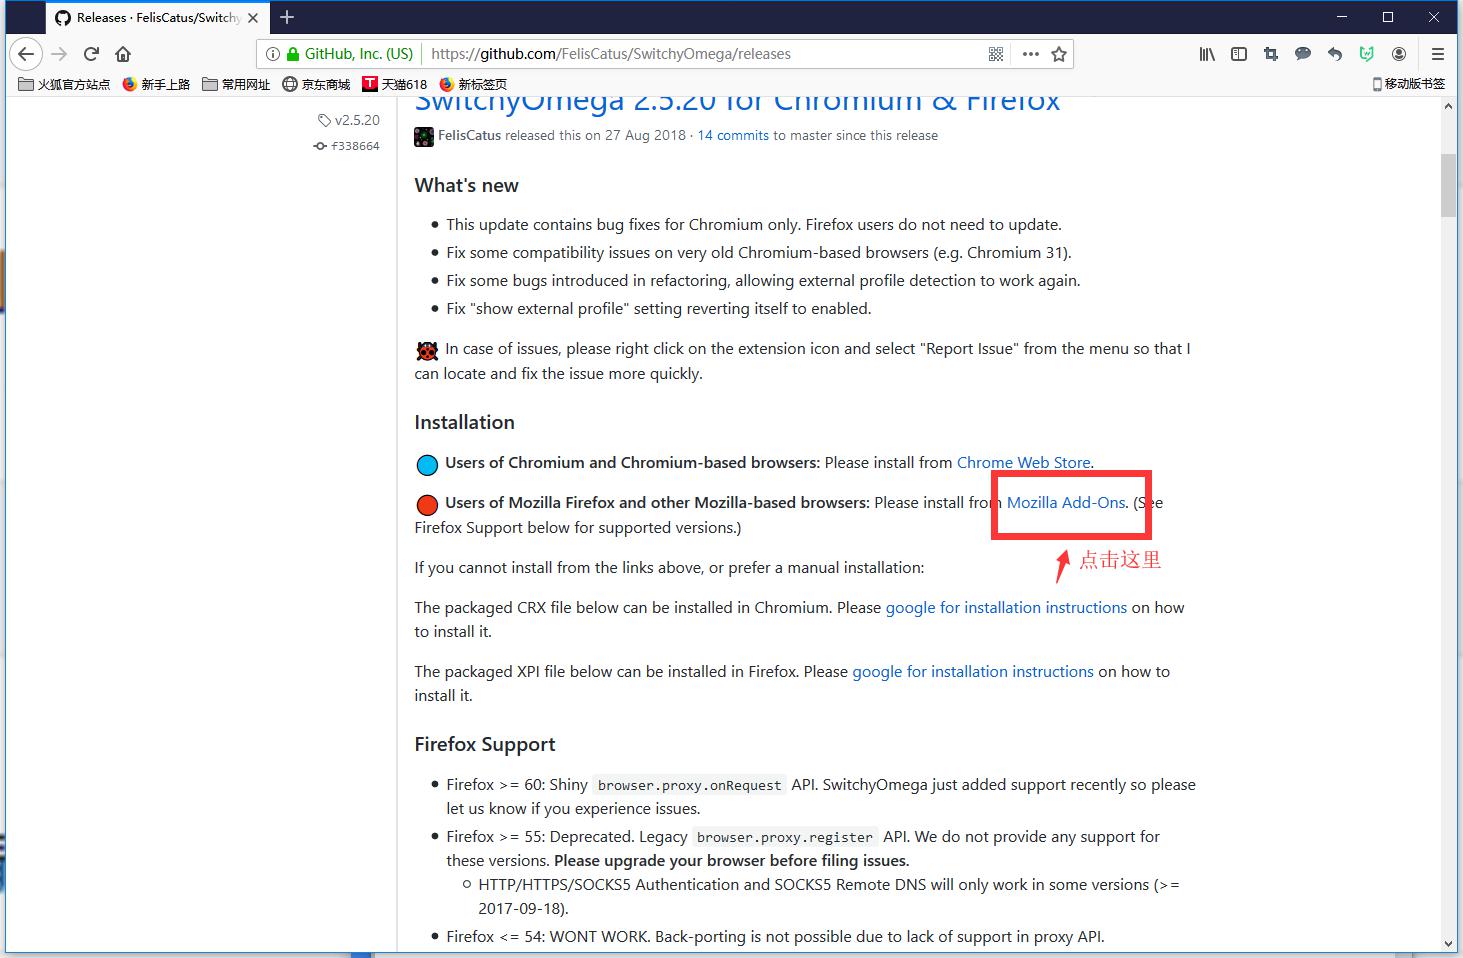Open the 新手上路 bookmark

[156, 84]
